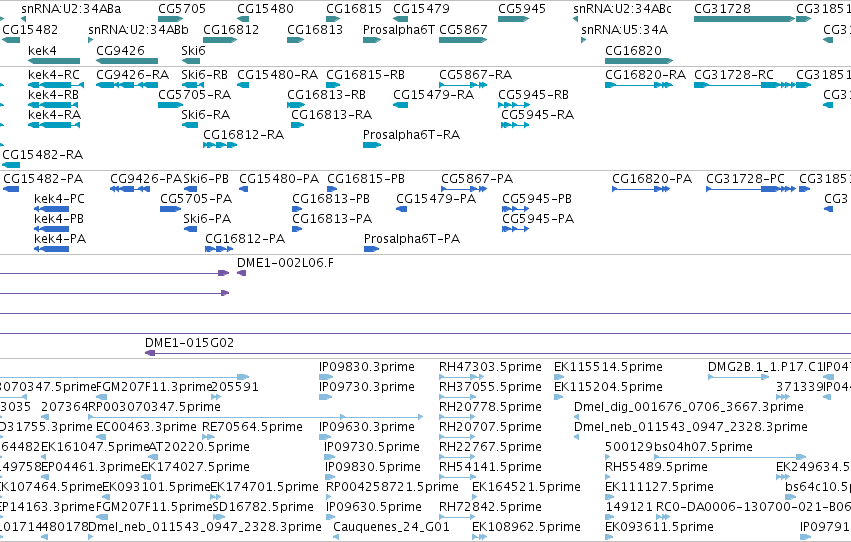
Task: Select EST Cauquenes_24_G01
Action: coord(391,527)
